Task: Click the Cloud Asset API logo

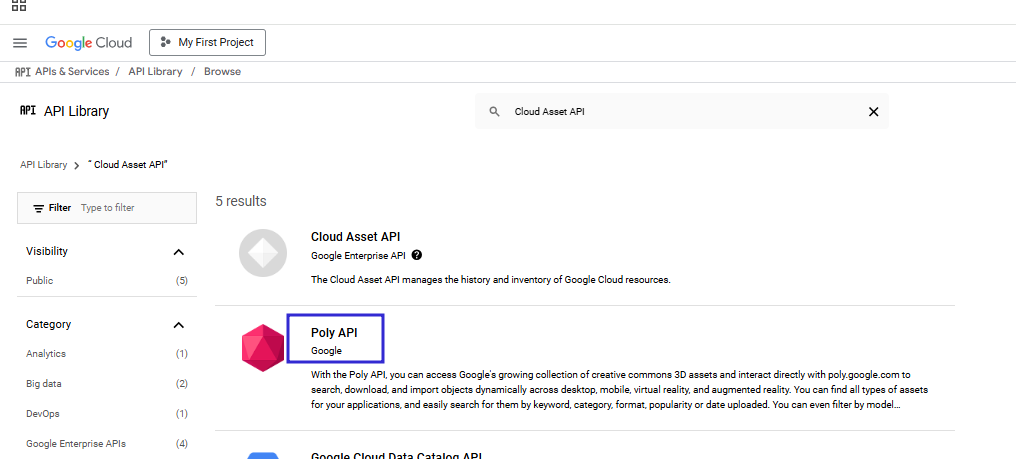Action: (x=262, y=253)
